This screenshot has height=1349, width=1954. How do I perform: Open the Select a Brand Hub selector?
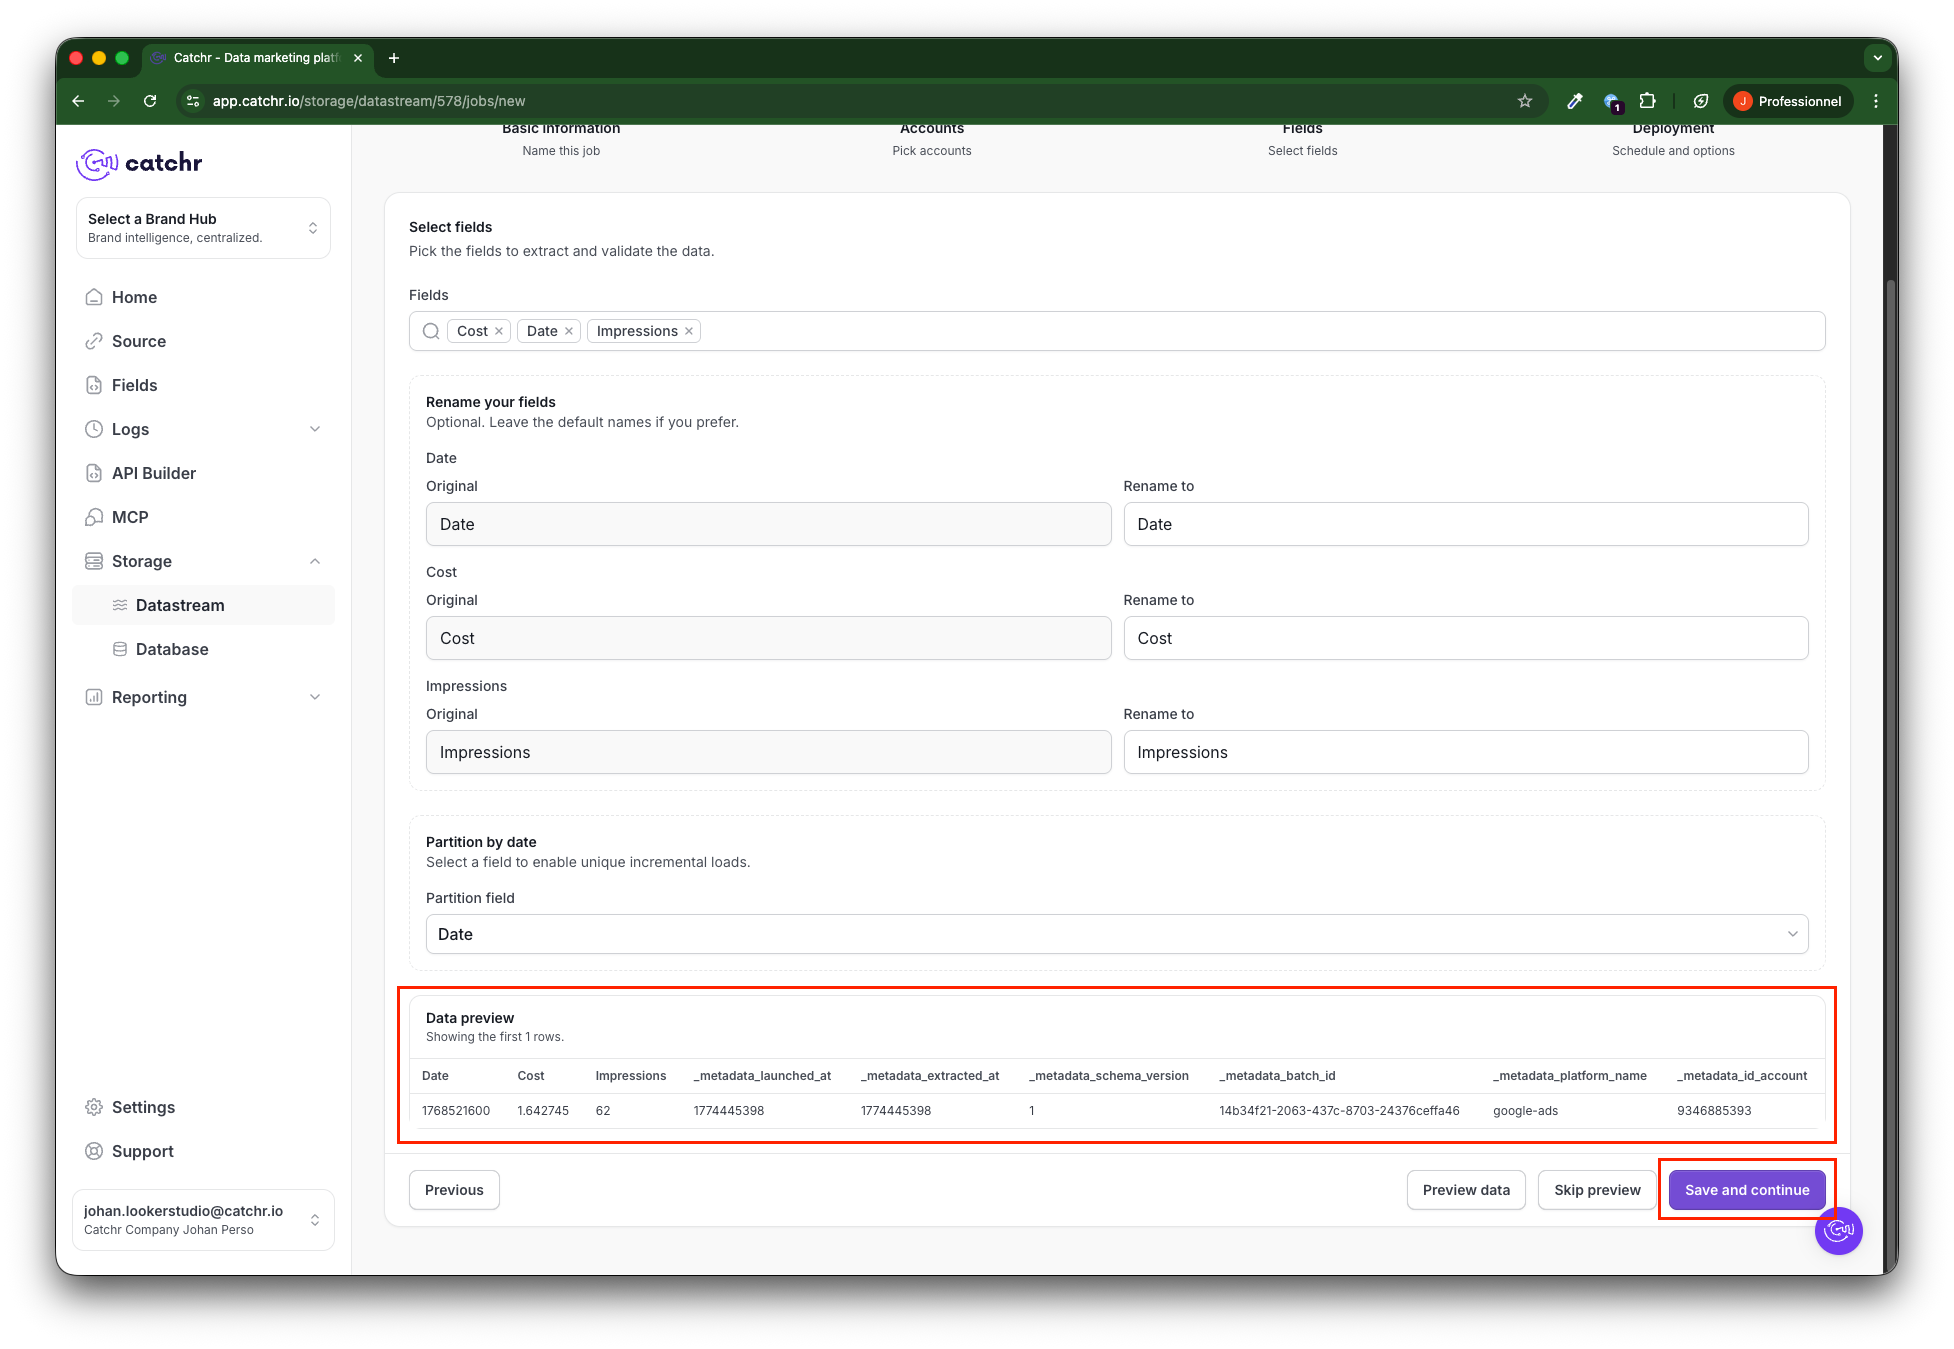[203, 228]
